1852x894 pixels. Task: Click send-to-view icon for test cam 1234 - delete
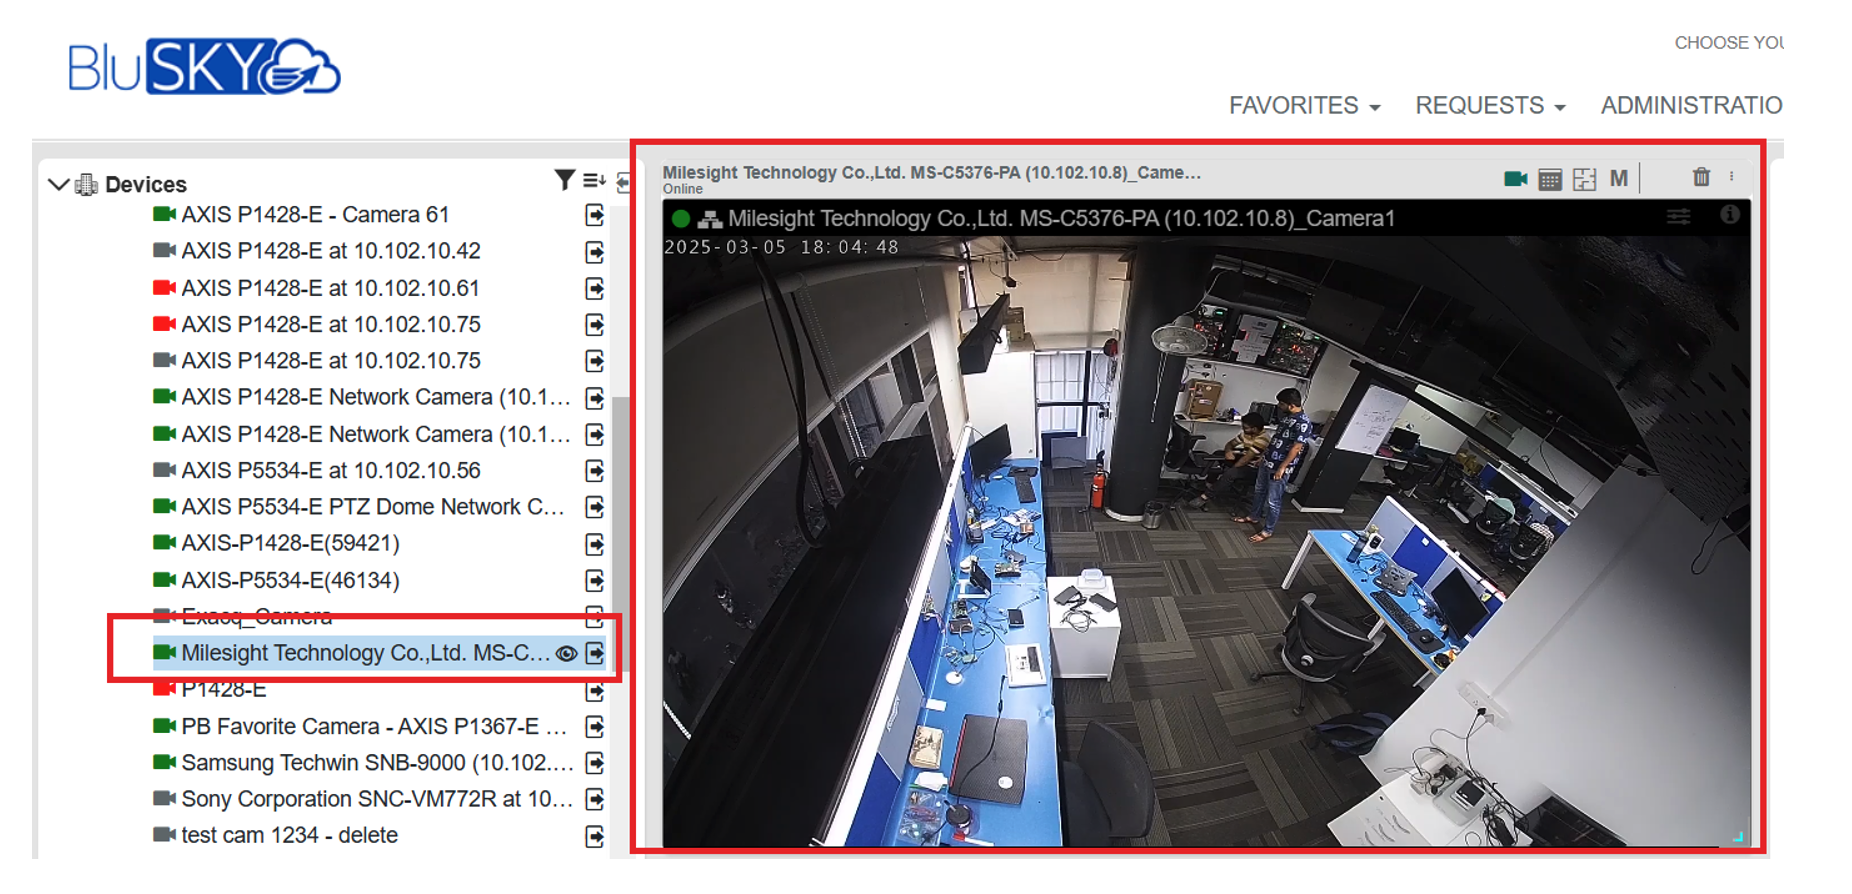click(595, 836)
